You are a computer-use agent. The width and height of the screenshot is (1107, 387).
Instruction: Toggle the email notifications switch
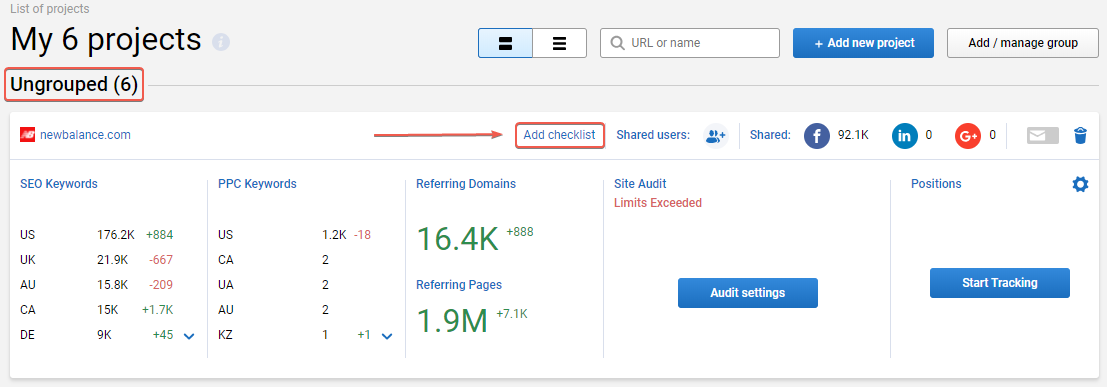1043,136
